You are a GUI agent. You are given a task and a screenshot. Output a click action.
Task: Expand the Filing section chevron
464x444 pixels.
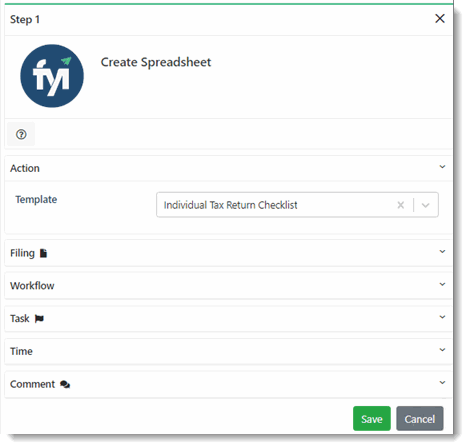[x=442, y=252]
